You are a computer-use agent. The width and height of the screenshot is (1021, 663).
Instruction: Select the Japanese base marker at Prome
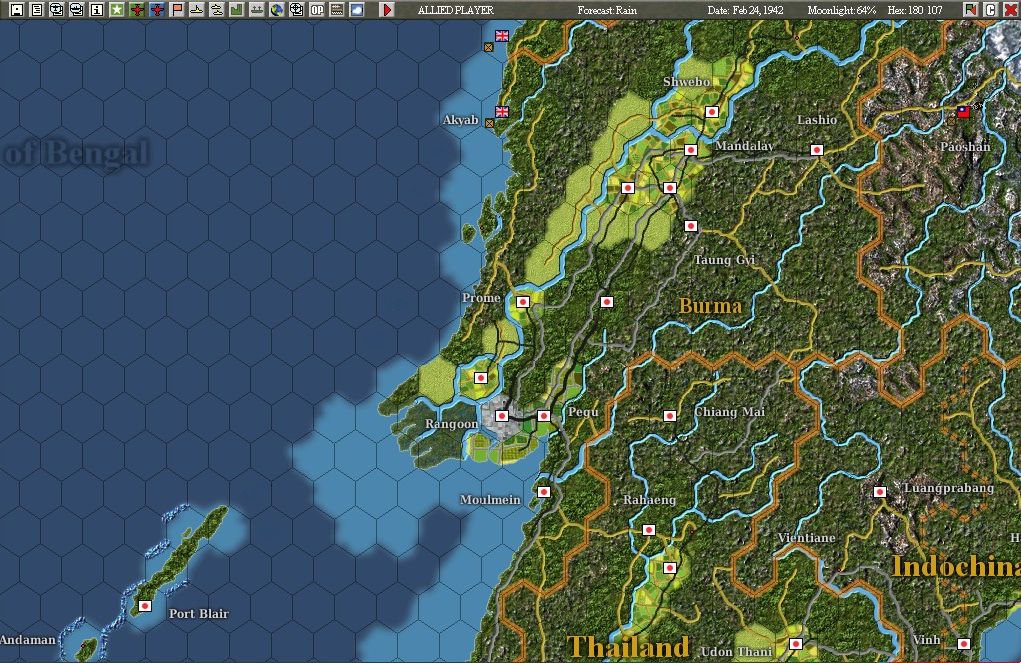[523, 302]
